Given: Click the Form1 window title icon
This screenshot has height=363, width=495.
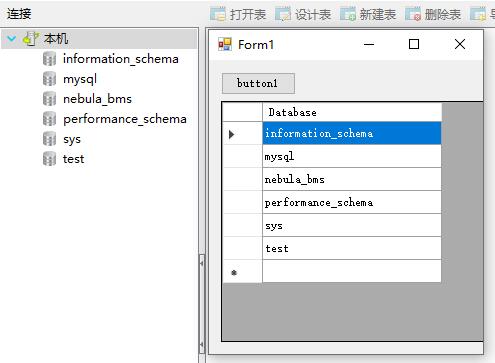Looking at the screenshot, I should click(225, 44).
